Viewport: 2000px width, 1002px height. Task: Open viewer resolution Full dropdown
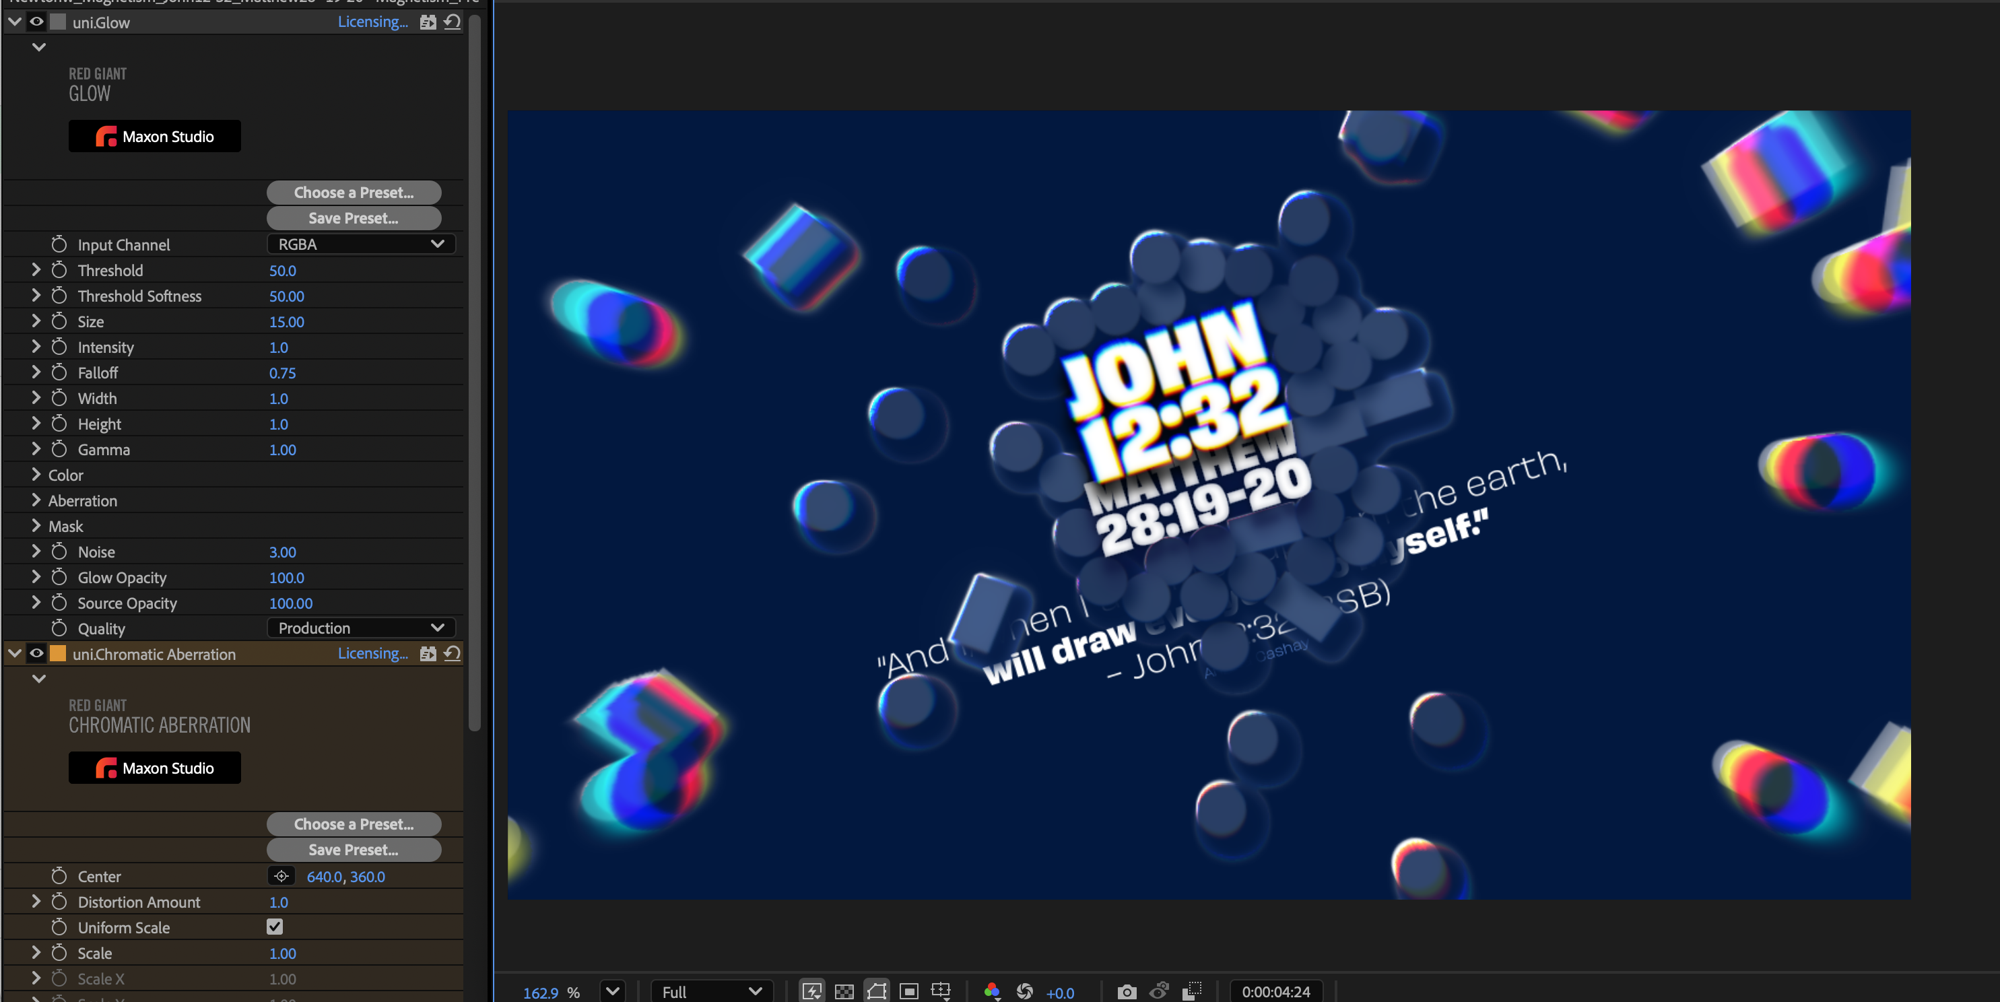pyautogui.click(x=711, y=991)
